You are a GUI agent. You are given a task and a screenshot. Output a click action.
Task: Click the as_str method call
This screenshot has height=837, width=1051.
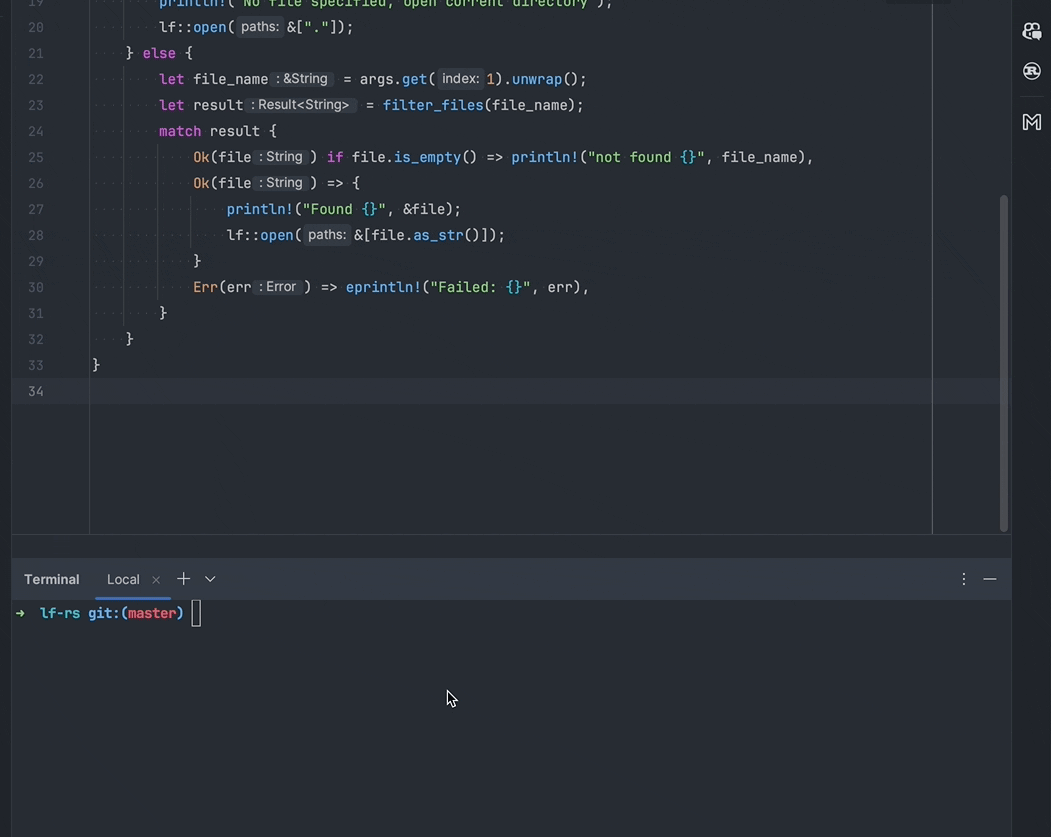pos(438,235)
